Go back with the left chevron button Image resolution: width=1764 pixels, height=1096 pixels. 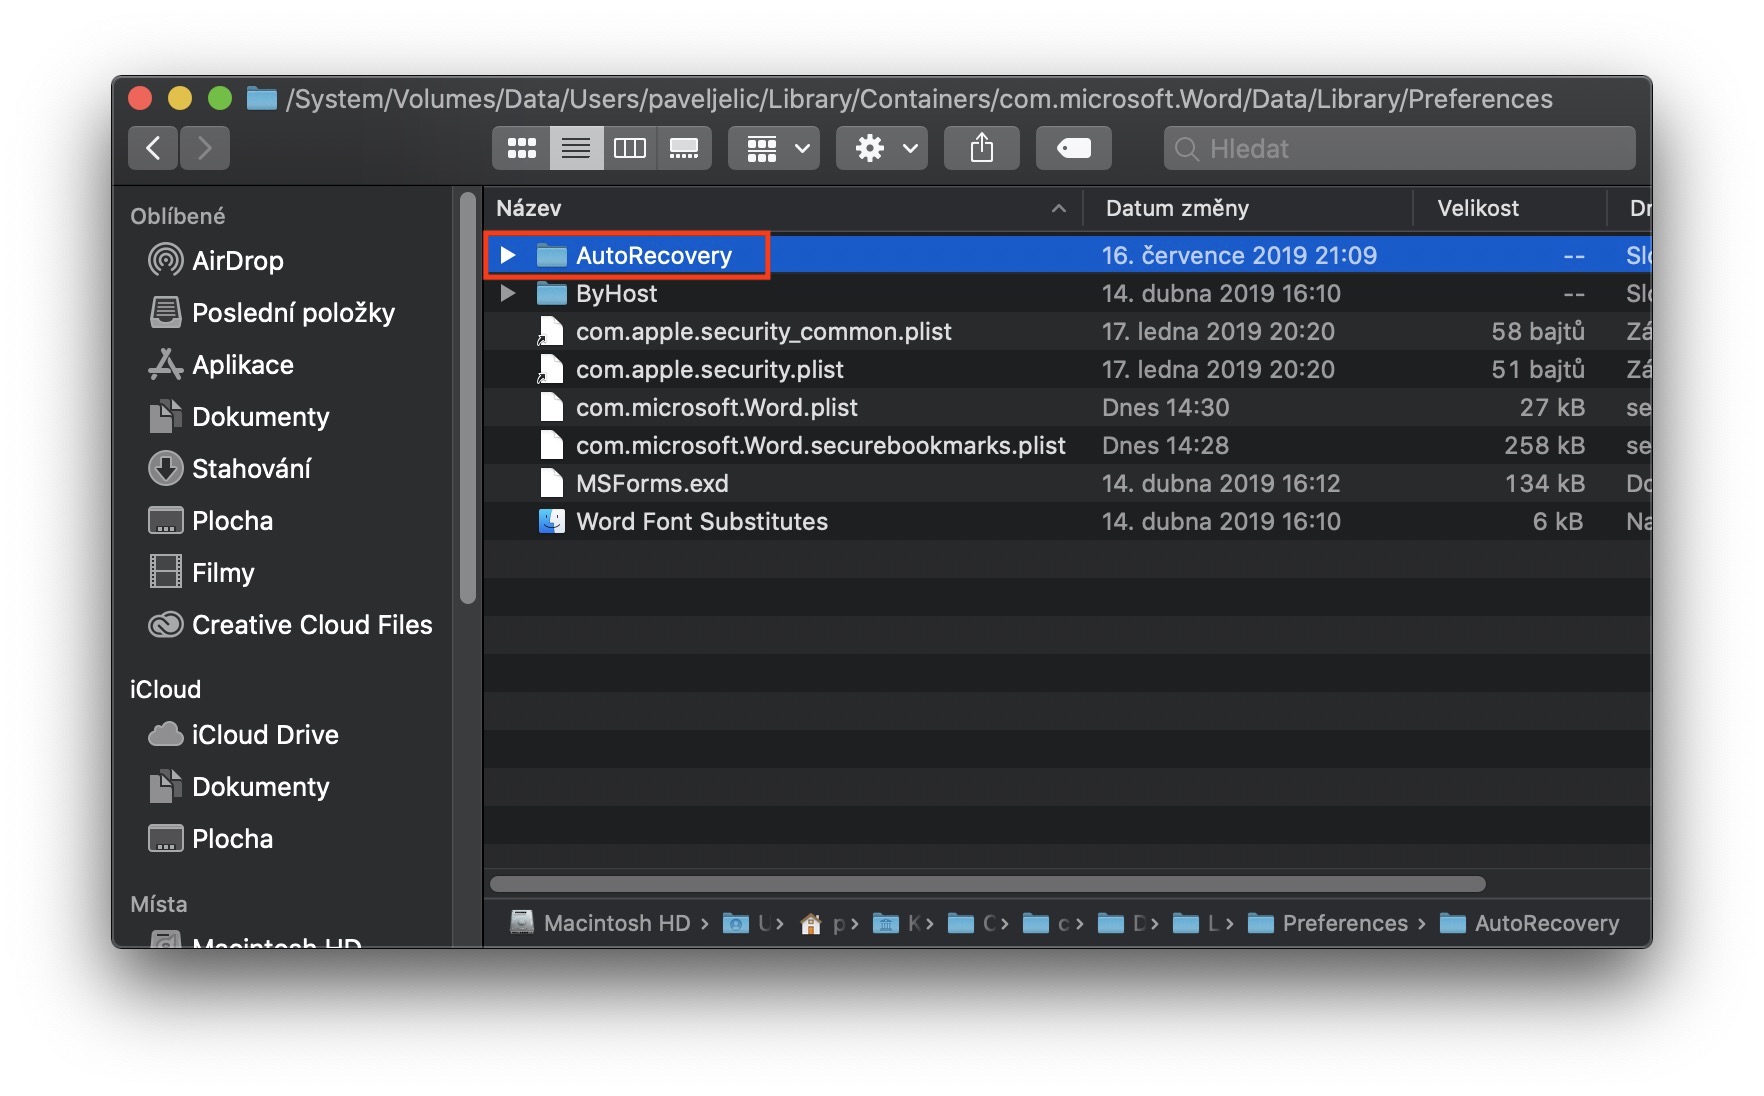(153, 148)
